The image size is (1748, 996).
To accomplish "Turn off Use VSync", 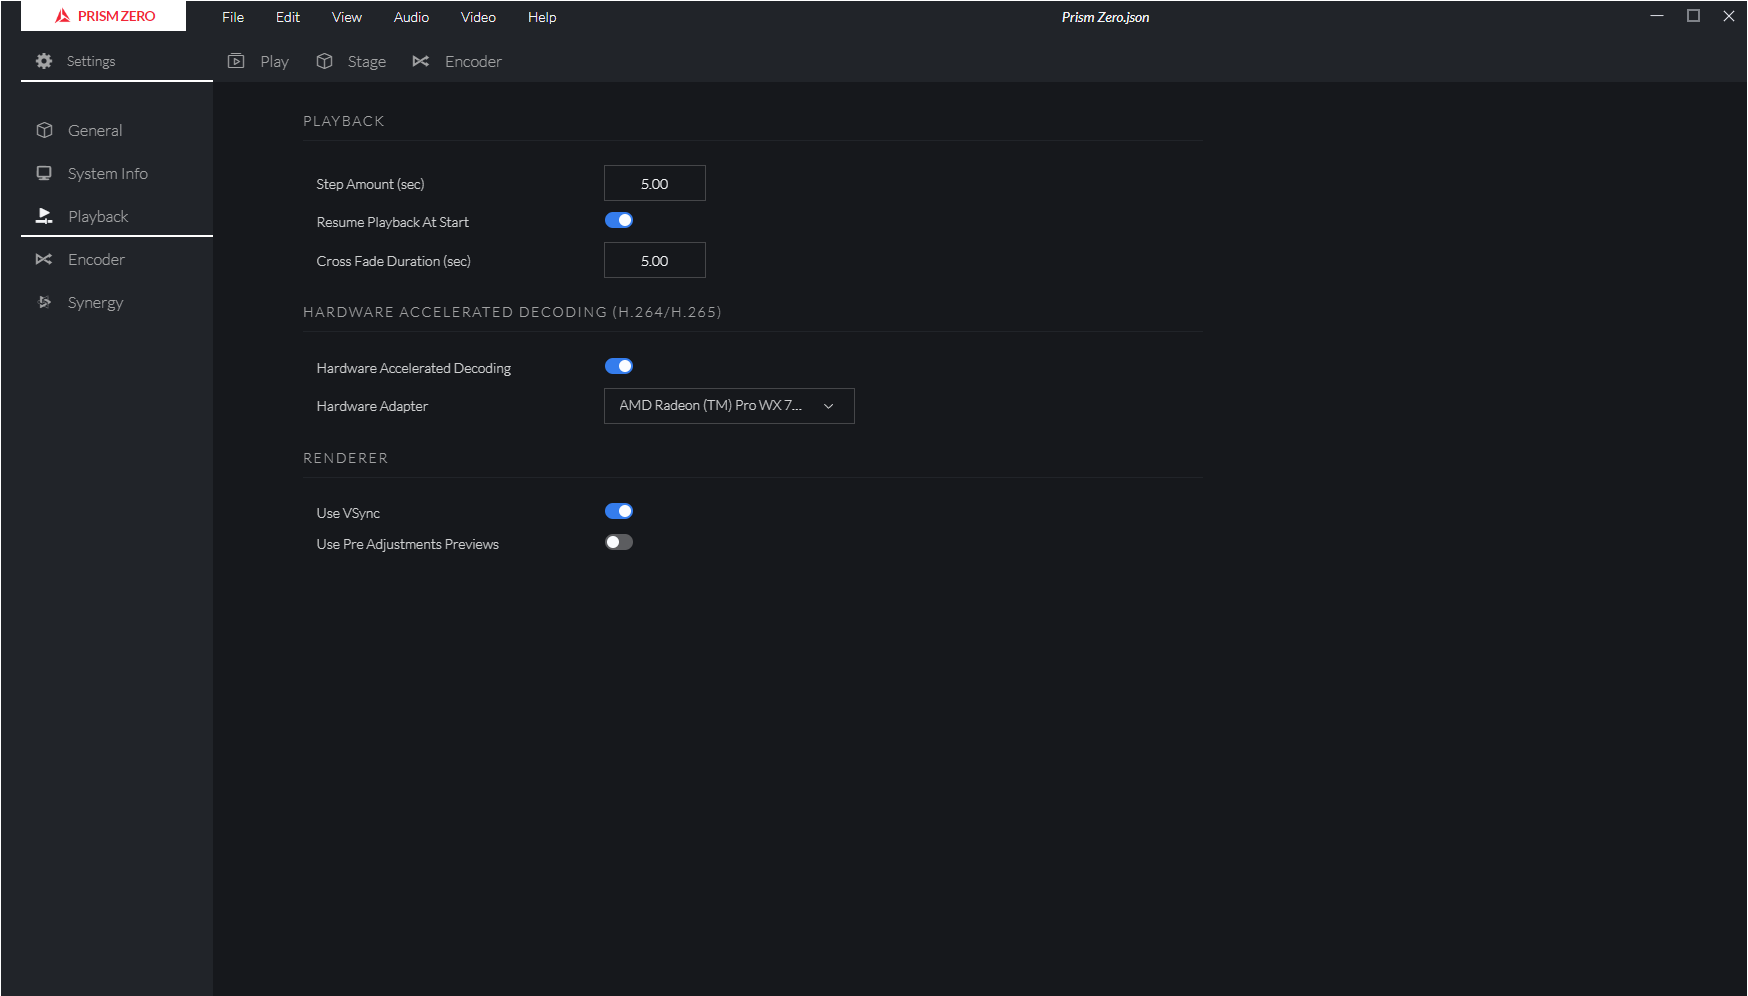I will pyautogui.click(x=619, y=511).
